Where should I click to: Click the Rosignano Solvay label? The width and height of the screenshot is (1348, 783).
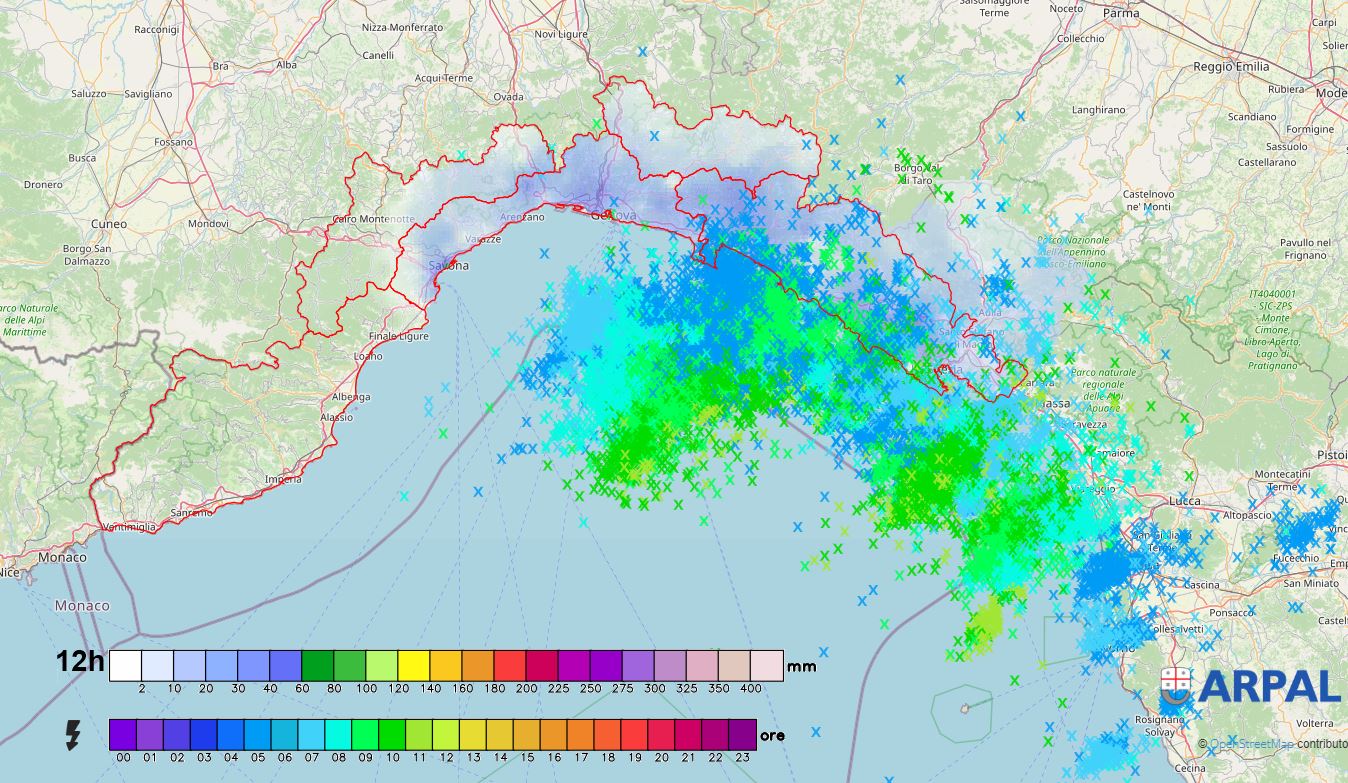1160,726
